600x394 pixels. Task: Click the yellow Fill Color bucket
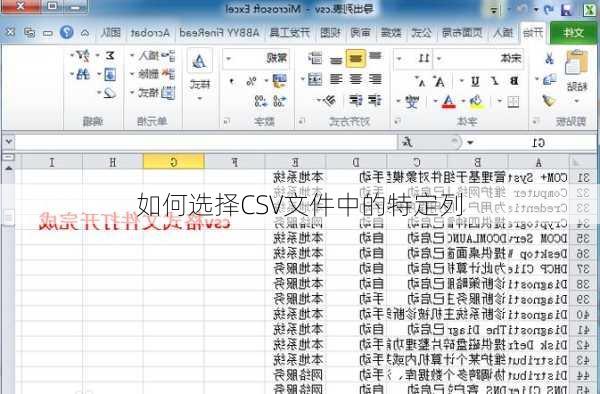pos(476,101)
